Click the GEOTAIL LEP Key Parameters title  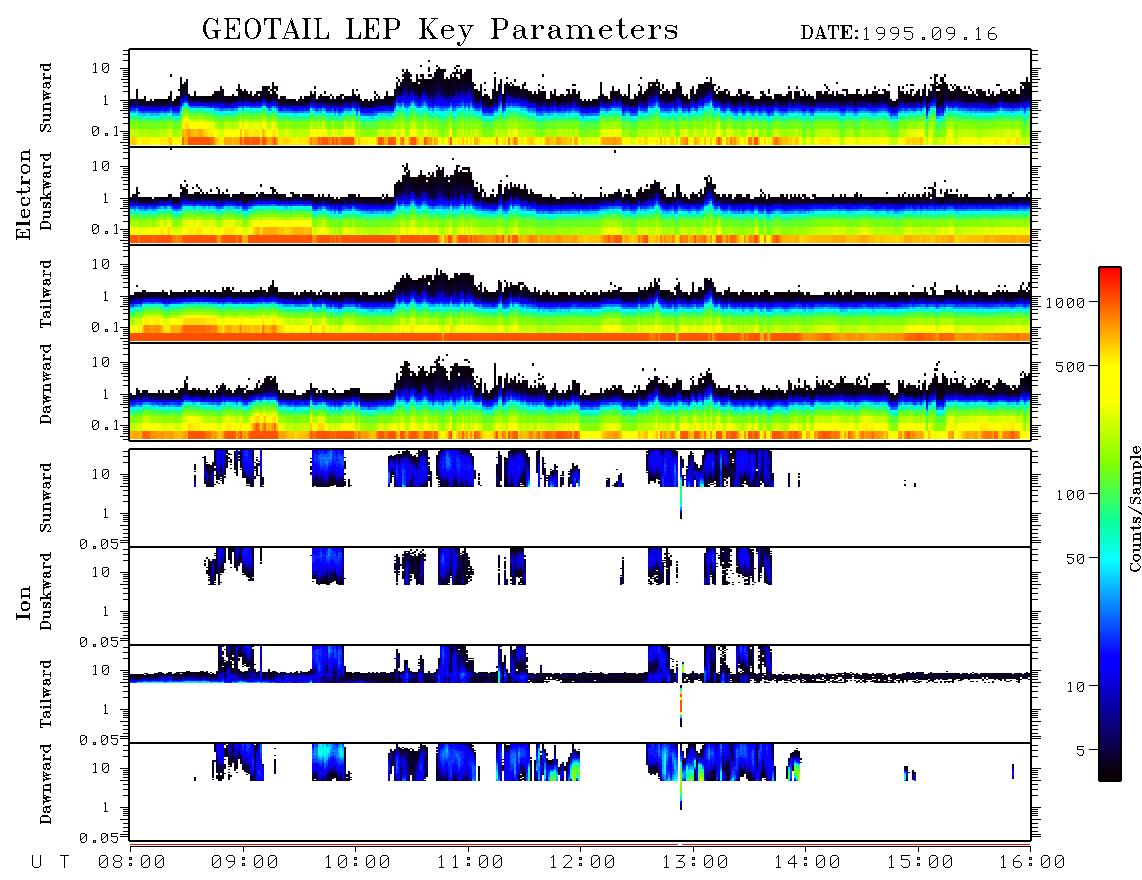pyautogui.click(x=440, y=30)
